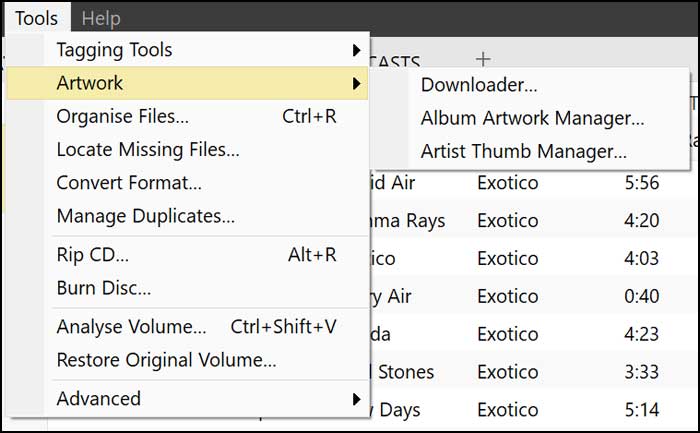This screenshot has width=700, height=433.
Task: Open Convert Format dialog
Action: [x=129, y=183]
